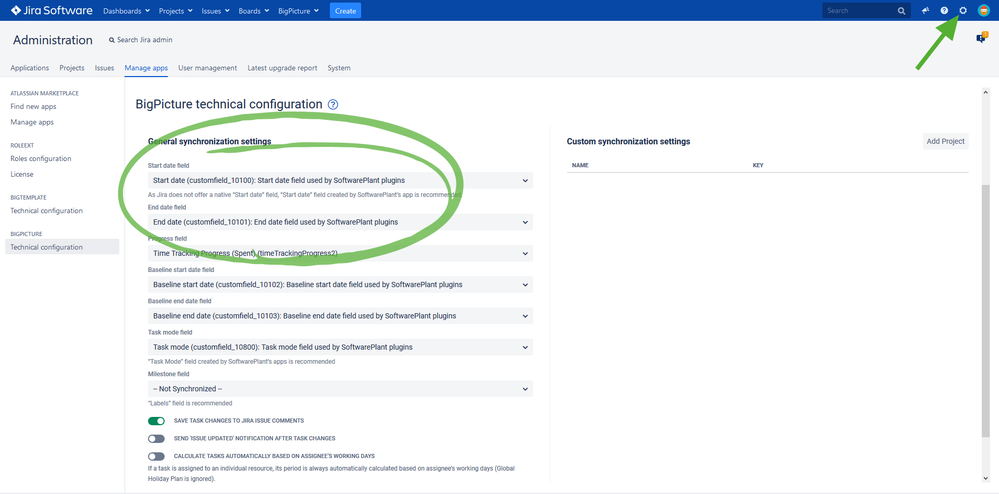Image resolution: width=999 pixels, height=494 pixels.
Task: Click the KEY column header
Action: [x=758, y=165]
